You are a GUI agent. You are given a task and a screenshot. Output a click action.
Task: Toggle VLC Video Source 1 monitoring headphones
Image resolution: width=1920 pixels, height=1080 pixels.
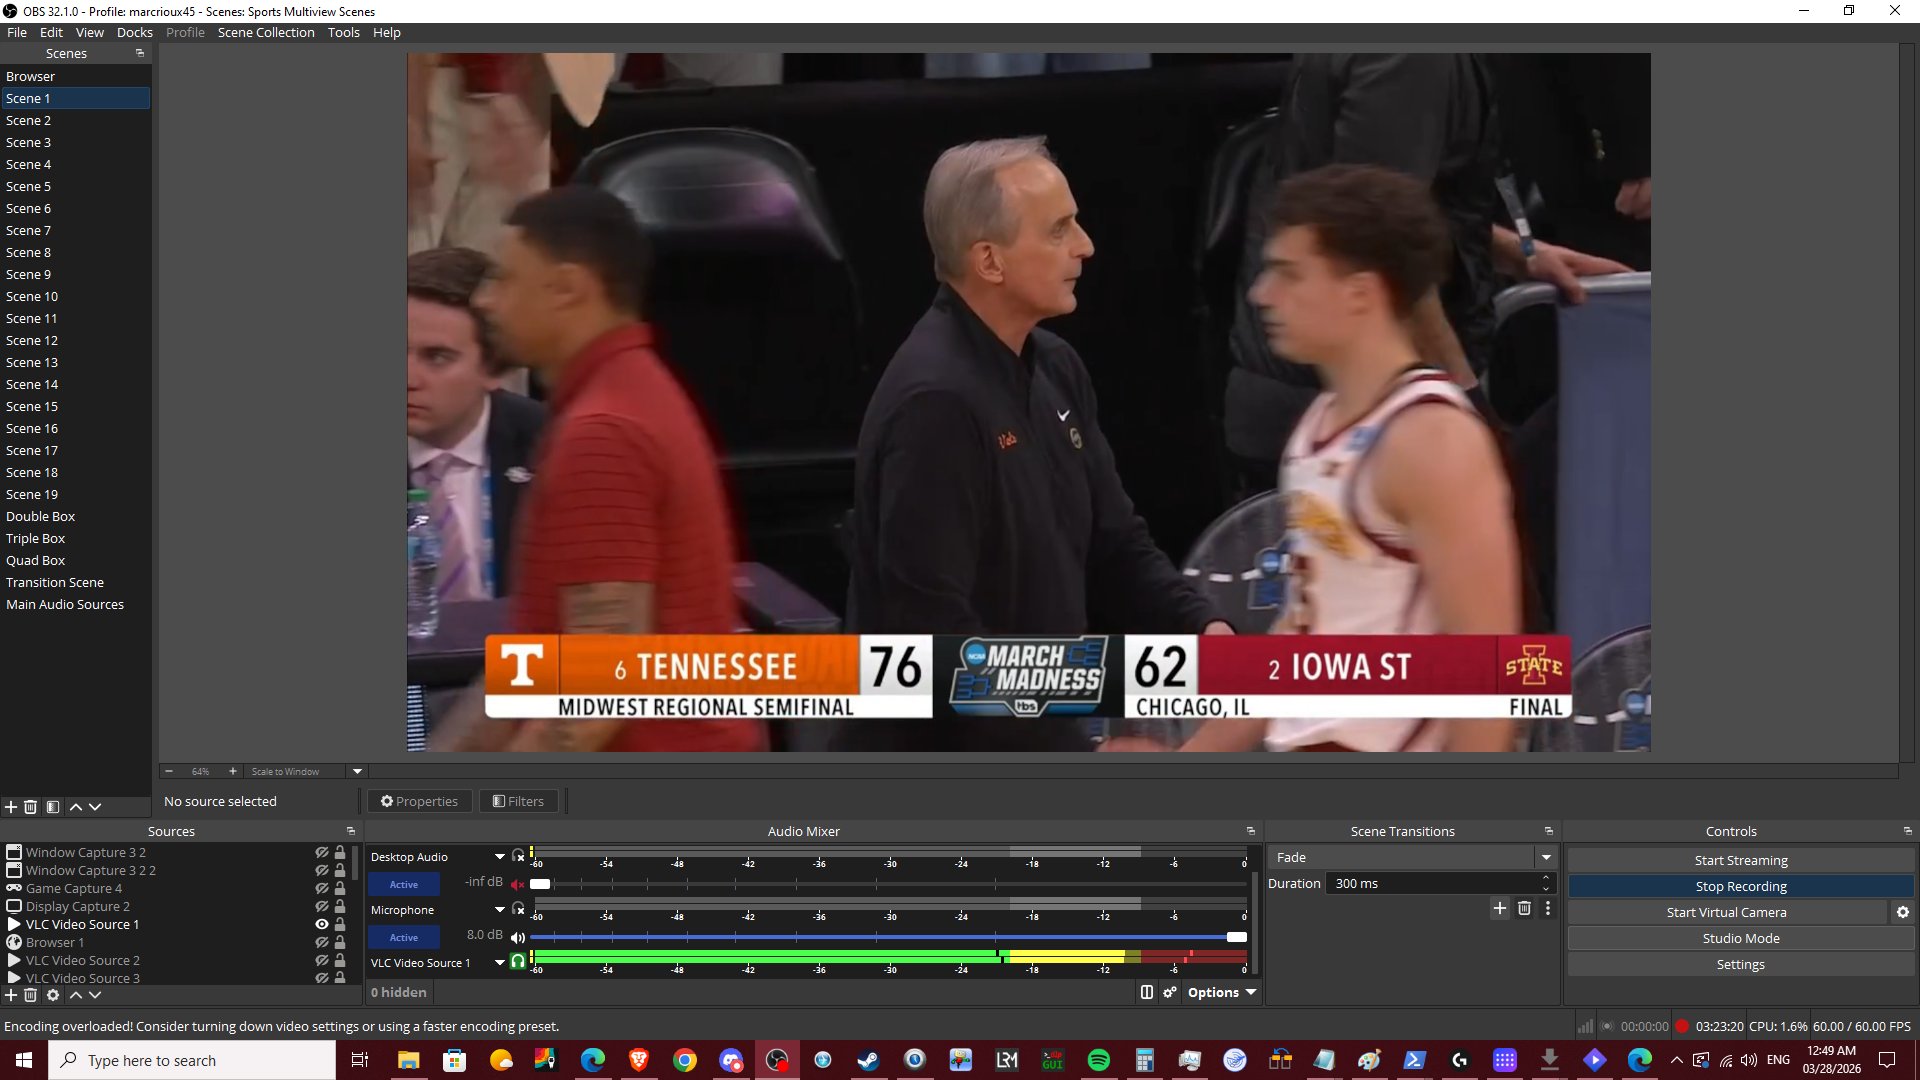[x=517, y=962]
